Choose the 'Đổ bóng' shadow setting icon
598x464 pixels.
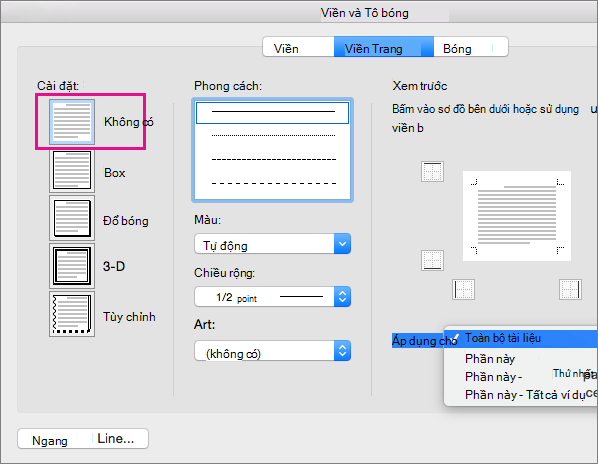(72, 218)
